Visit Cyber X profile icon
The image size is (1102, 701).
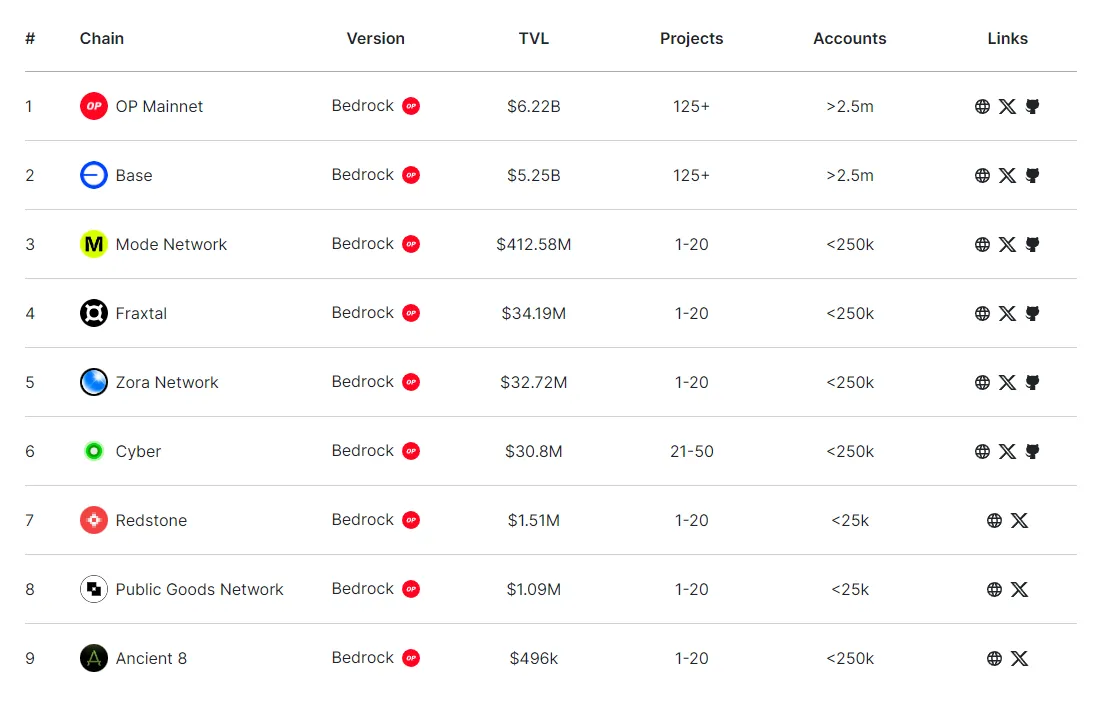pos(1007,451)
